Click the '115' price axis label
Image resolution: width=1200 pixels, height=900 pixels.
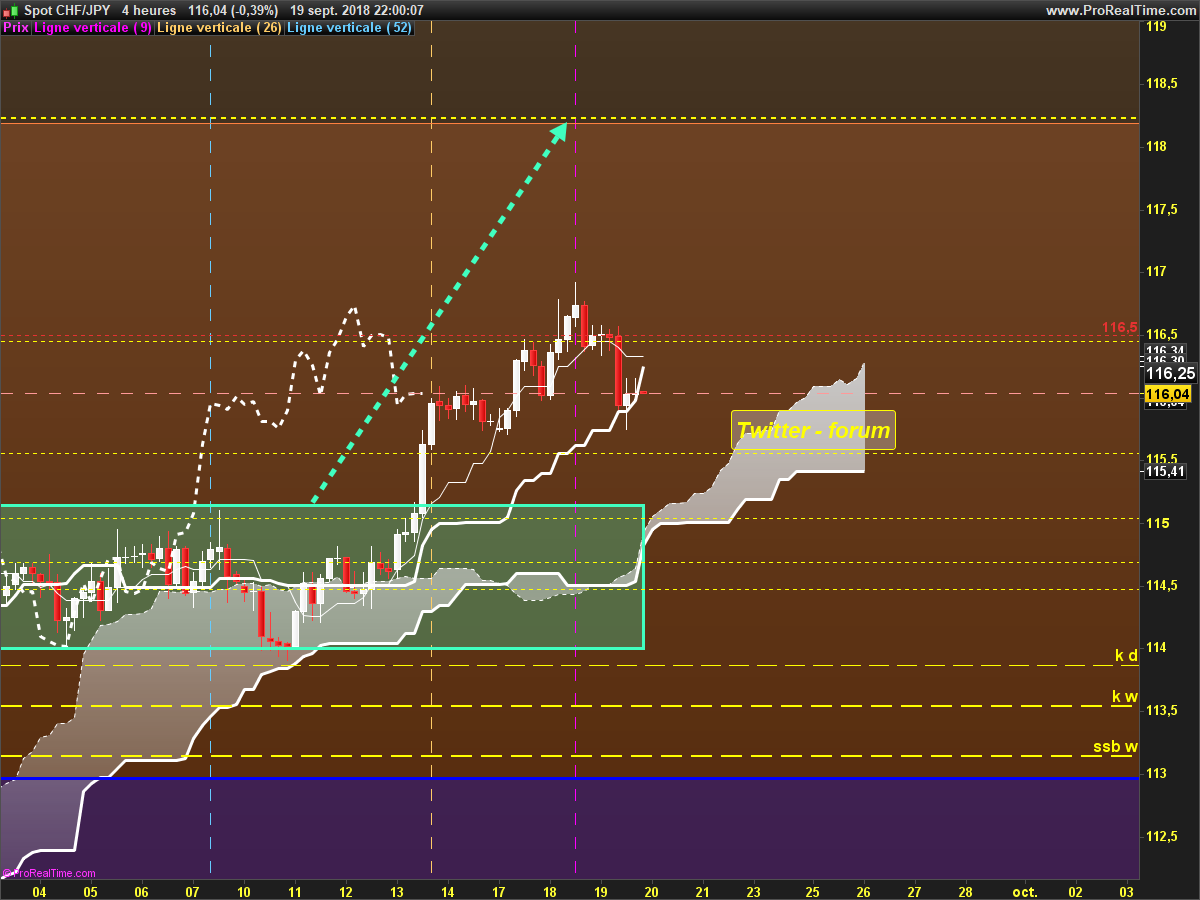tap(1156, 523)
